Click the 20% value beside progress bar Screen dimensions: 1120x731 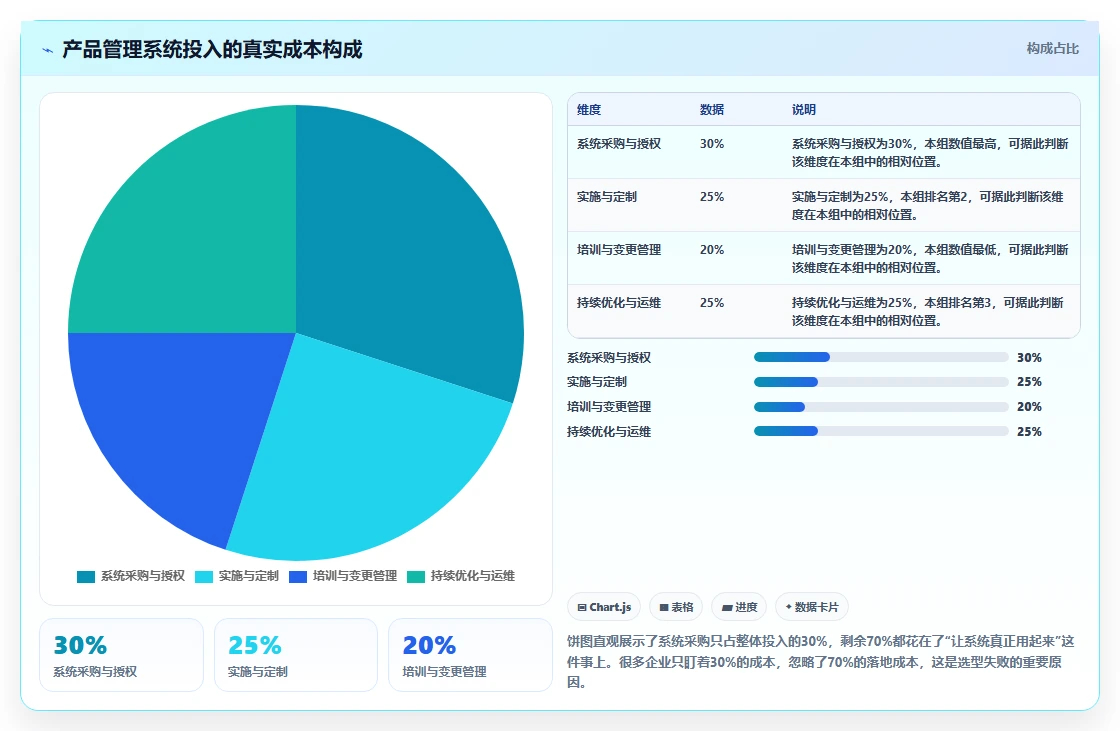[1029, 407]
